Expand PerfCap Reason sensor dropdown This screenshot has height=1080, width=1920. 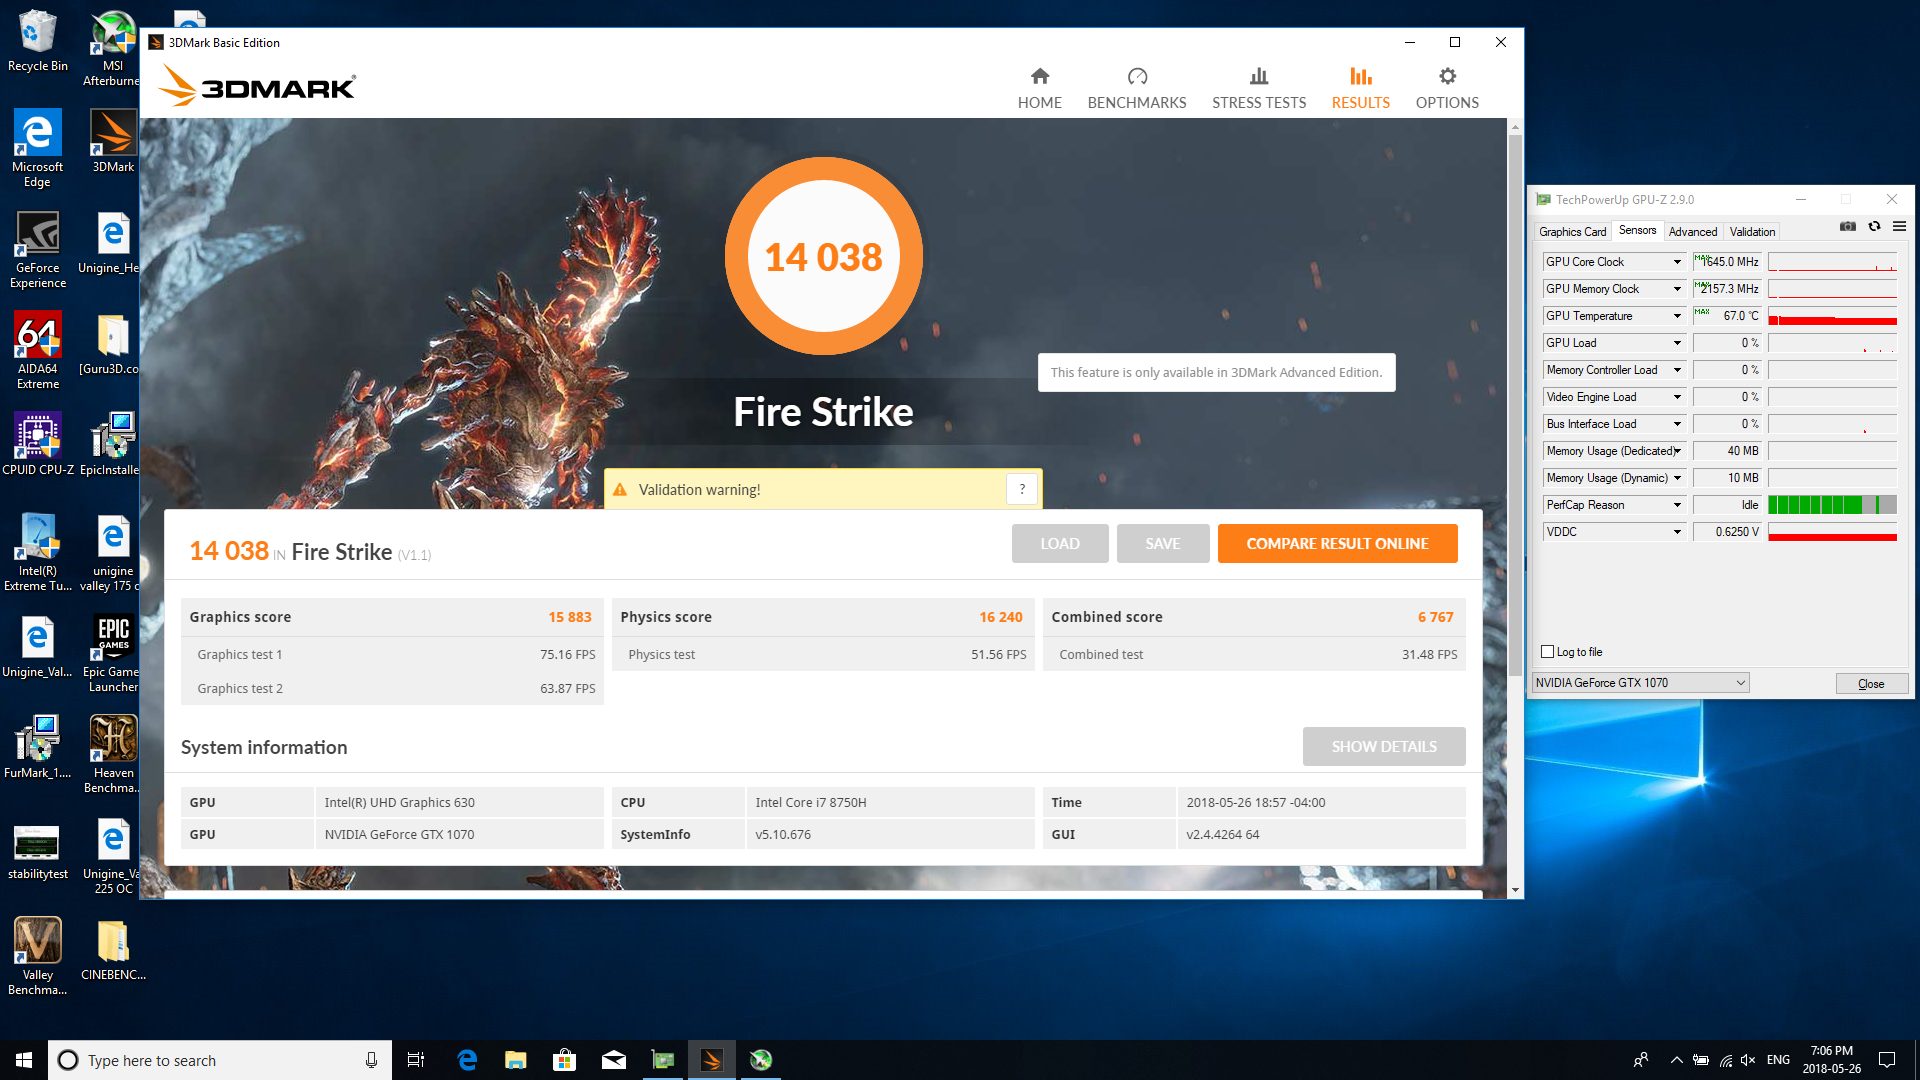tap(1677, 505)
